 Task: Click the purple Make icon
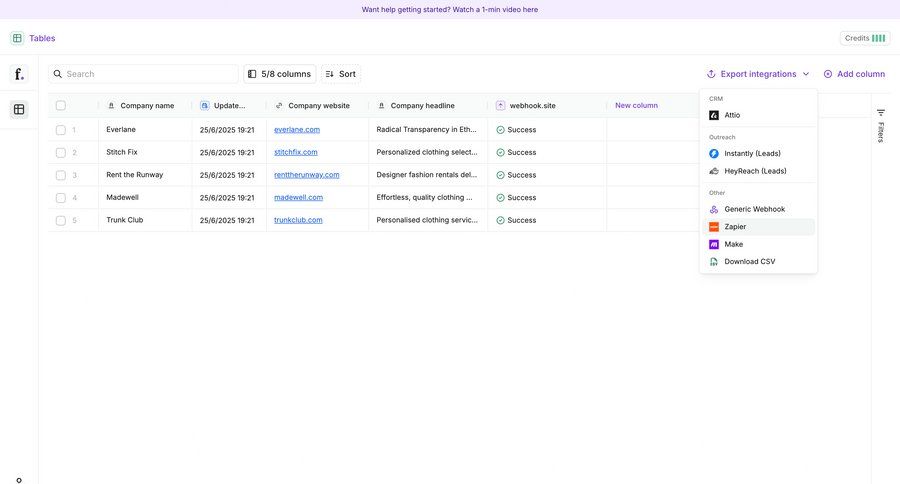(x=714, y=244)
